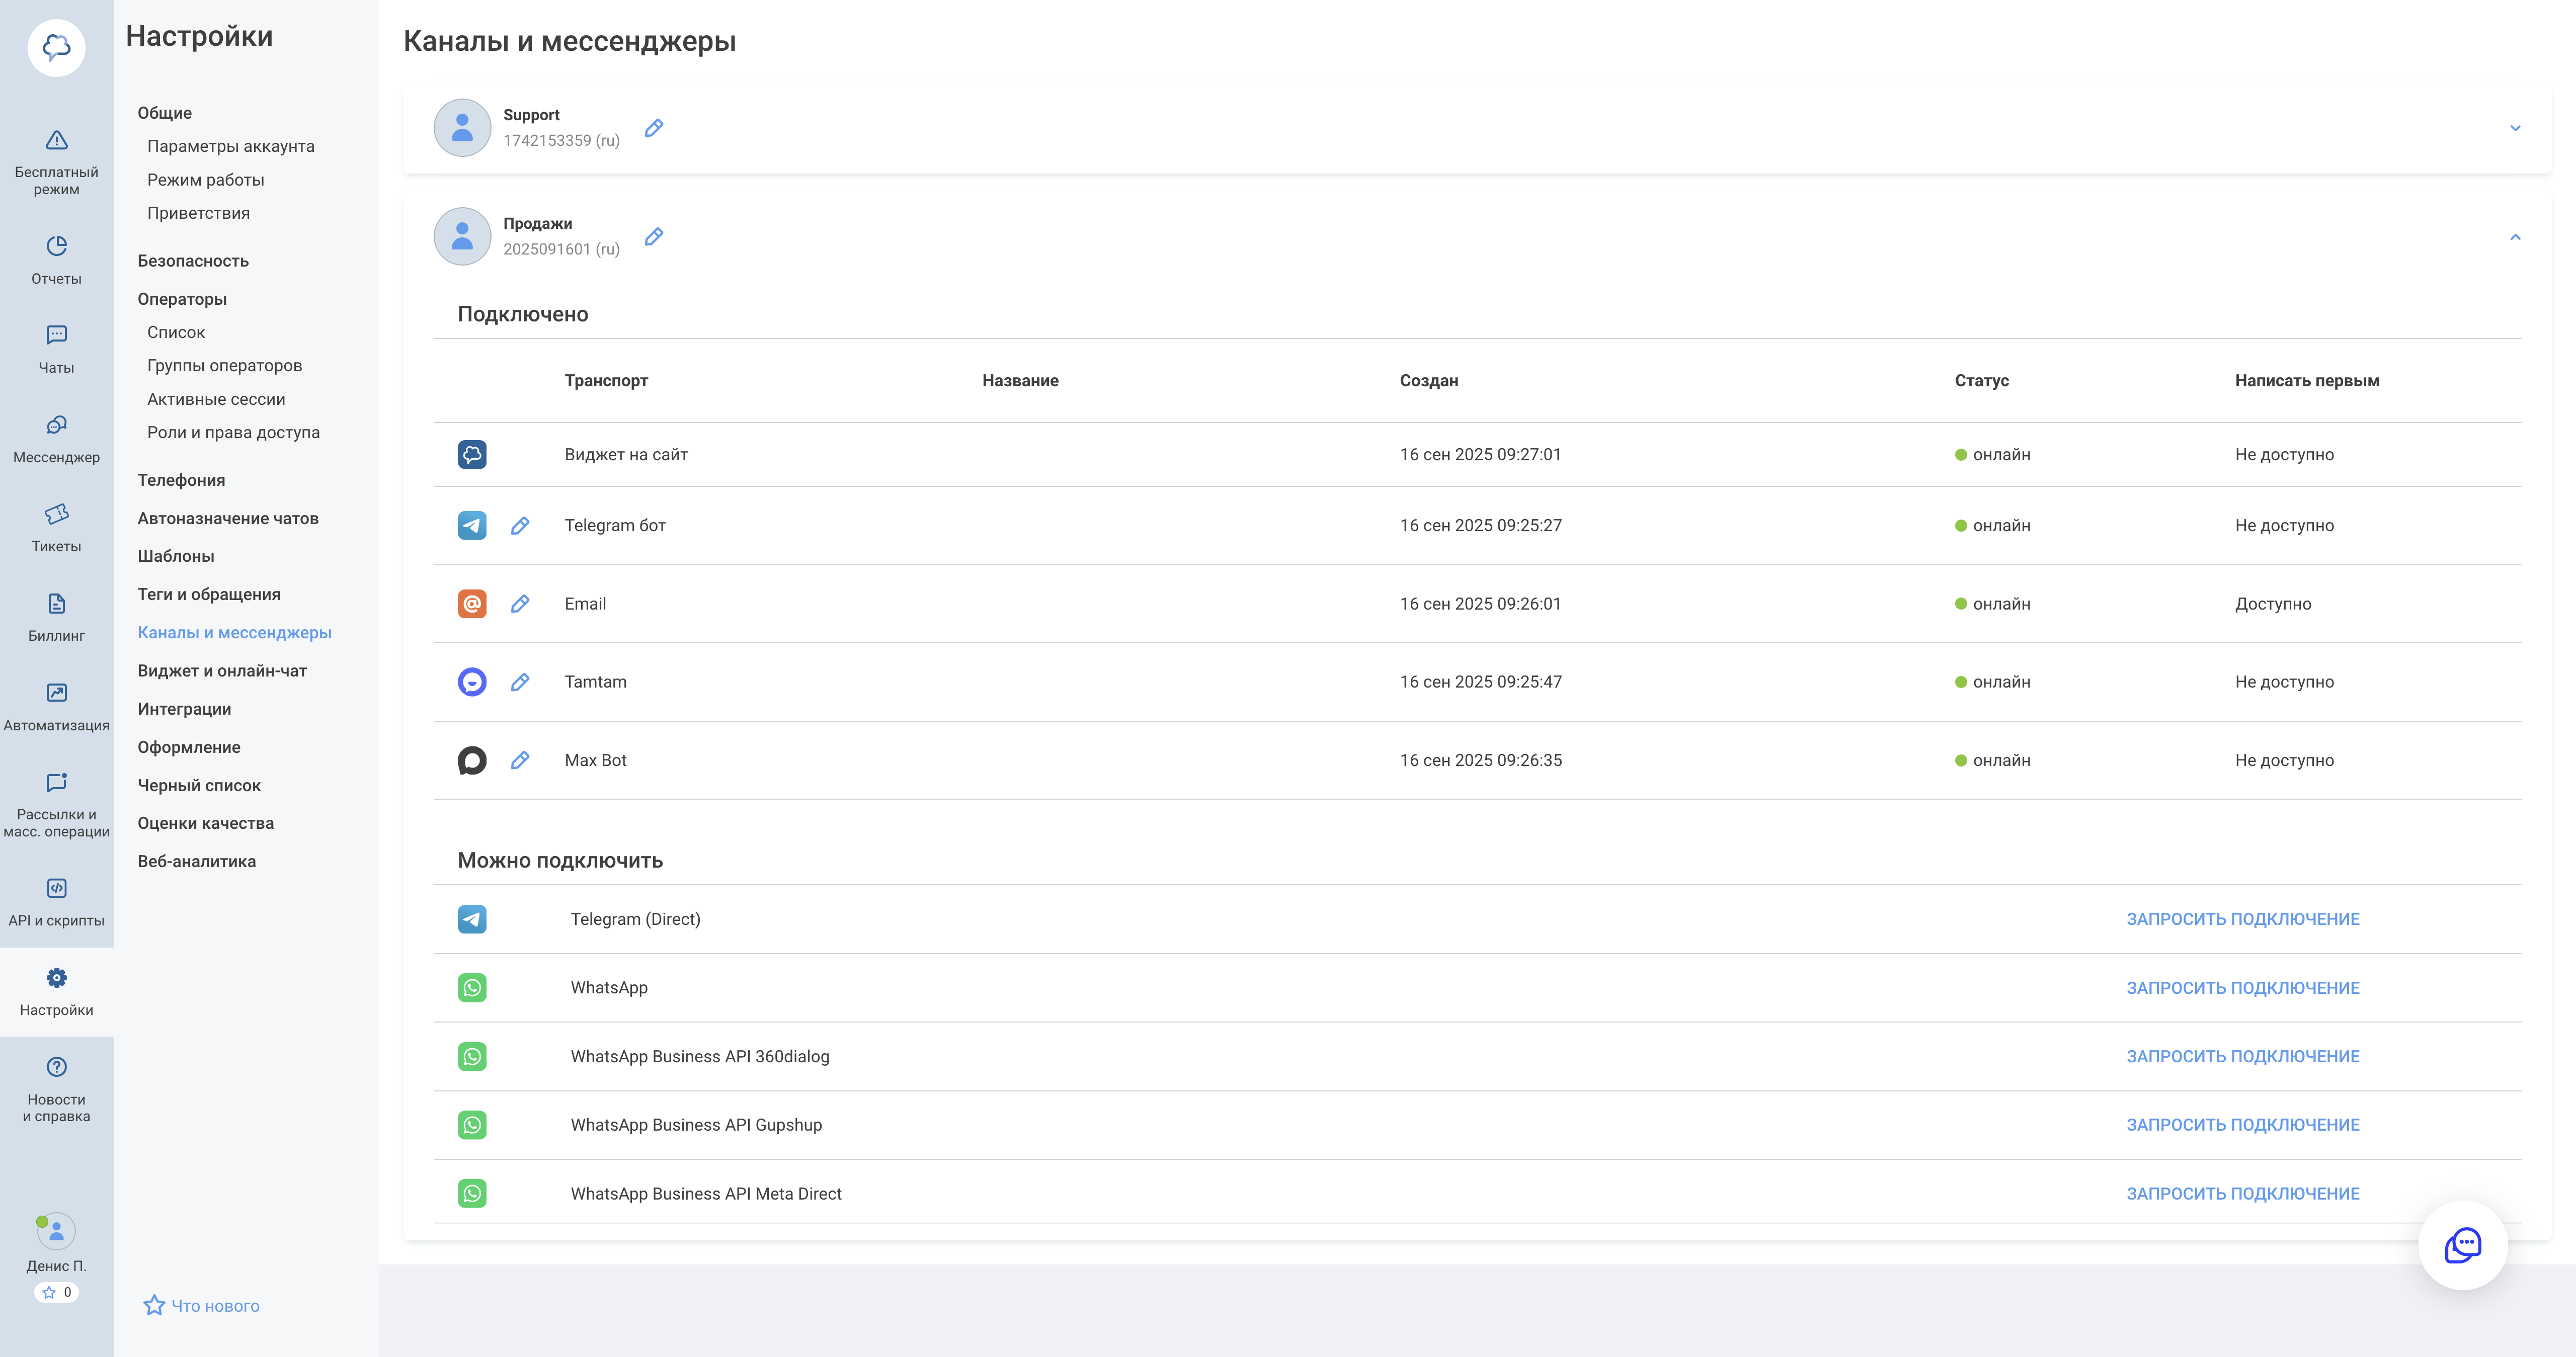Image resolution: width=2576 pixels, height=1357 pixels.
Task: Select Группы операторов in settings menu
Action: coord(224,366)
